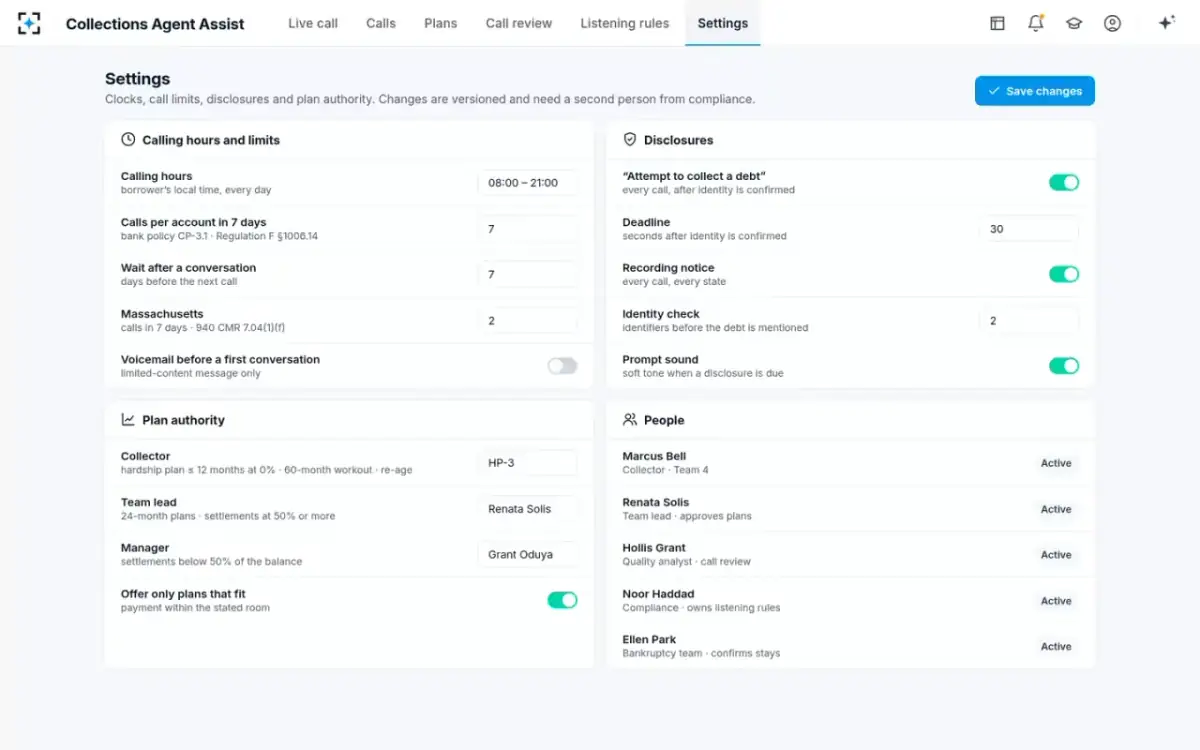Viewport: 1200px width, 750px height.
Task: Edit the Deadline seconds field showing 30
Action: (1029, 229)
